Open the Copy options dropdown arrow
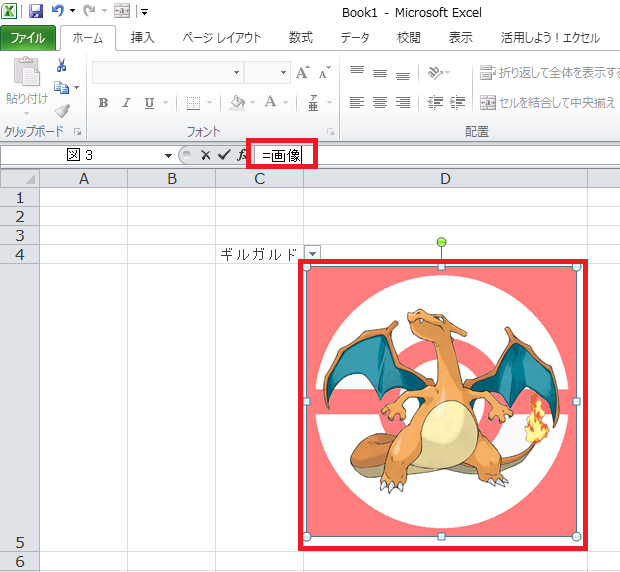This screenshot has width=620, height=572. tap(77, 87)
